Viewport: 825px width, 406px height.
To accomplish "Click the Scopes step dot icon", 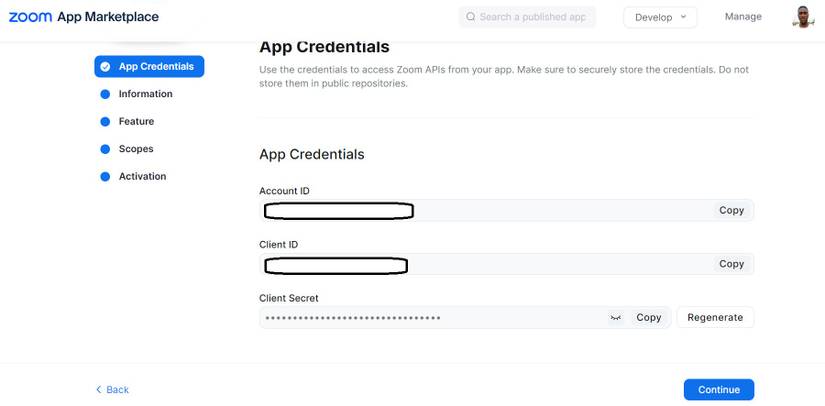I will 105,149.
